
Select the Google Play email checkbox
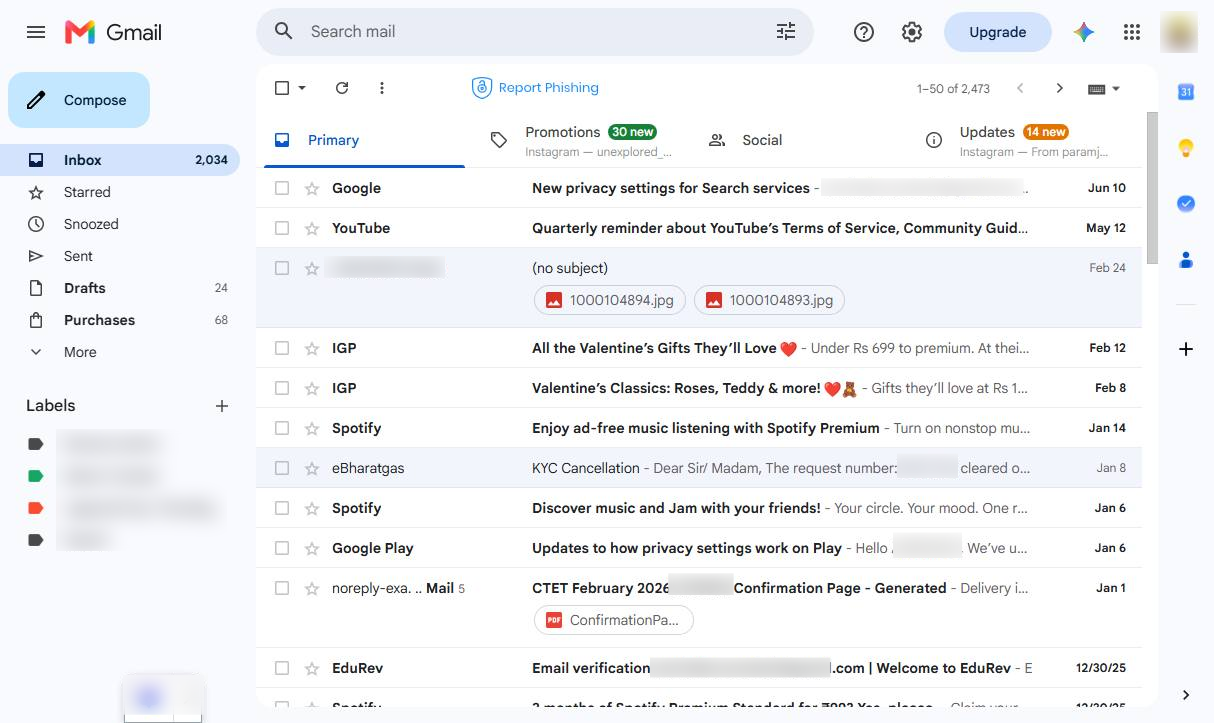coord(282,548)
